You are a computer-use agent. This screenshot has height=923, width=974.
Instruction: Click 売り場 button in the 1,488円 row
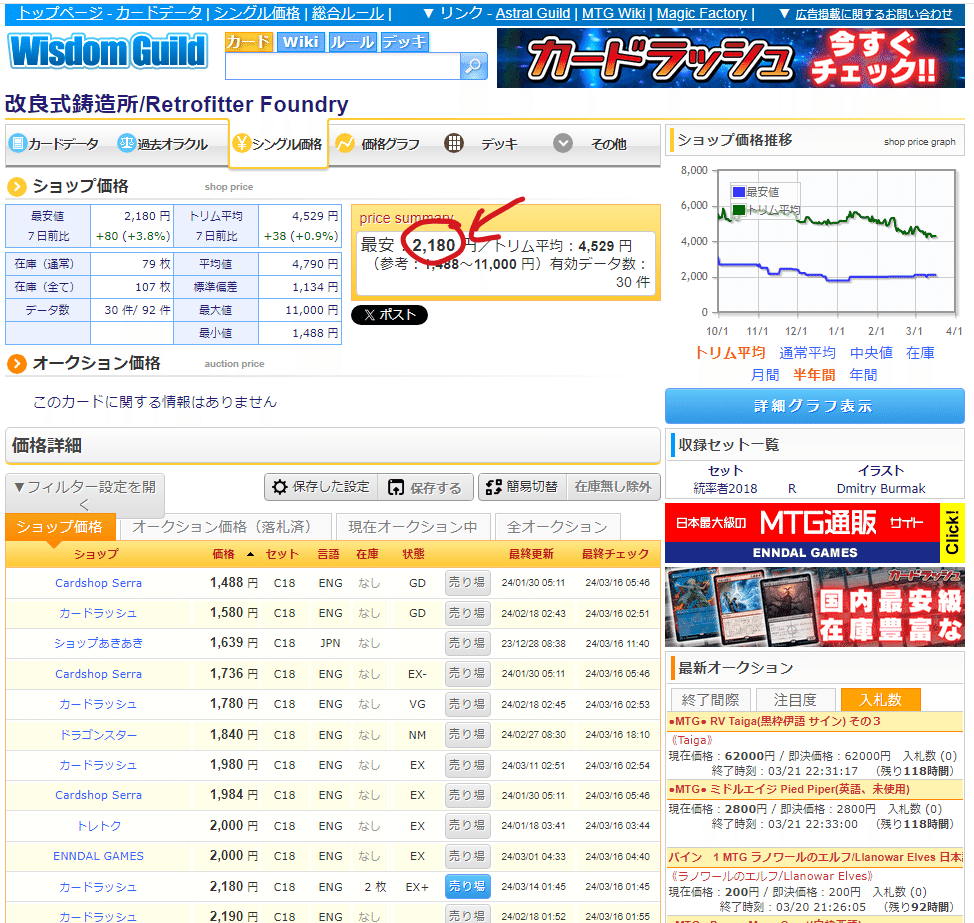[468, 583]
